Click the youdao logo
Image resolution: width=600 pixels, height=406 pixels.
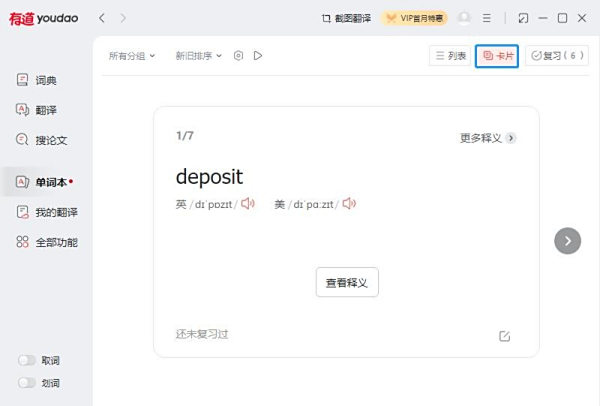(44, 18)
